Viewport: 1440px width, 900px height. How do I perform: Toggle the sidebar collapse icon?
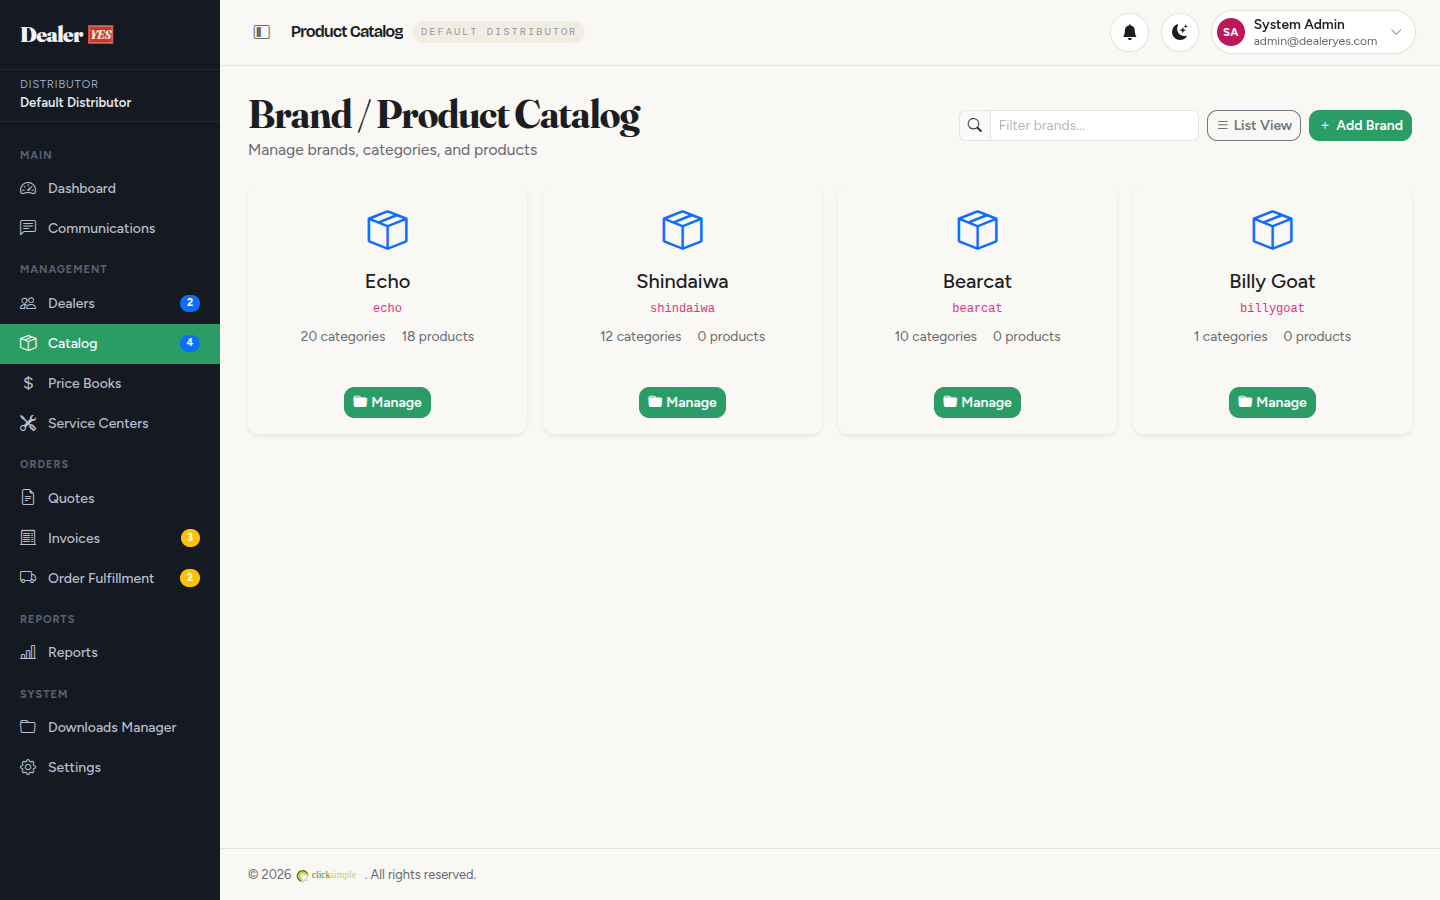click(262, 32)
